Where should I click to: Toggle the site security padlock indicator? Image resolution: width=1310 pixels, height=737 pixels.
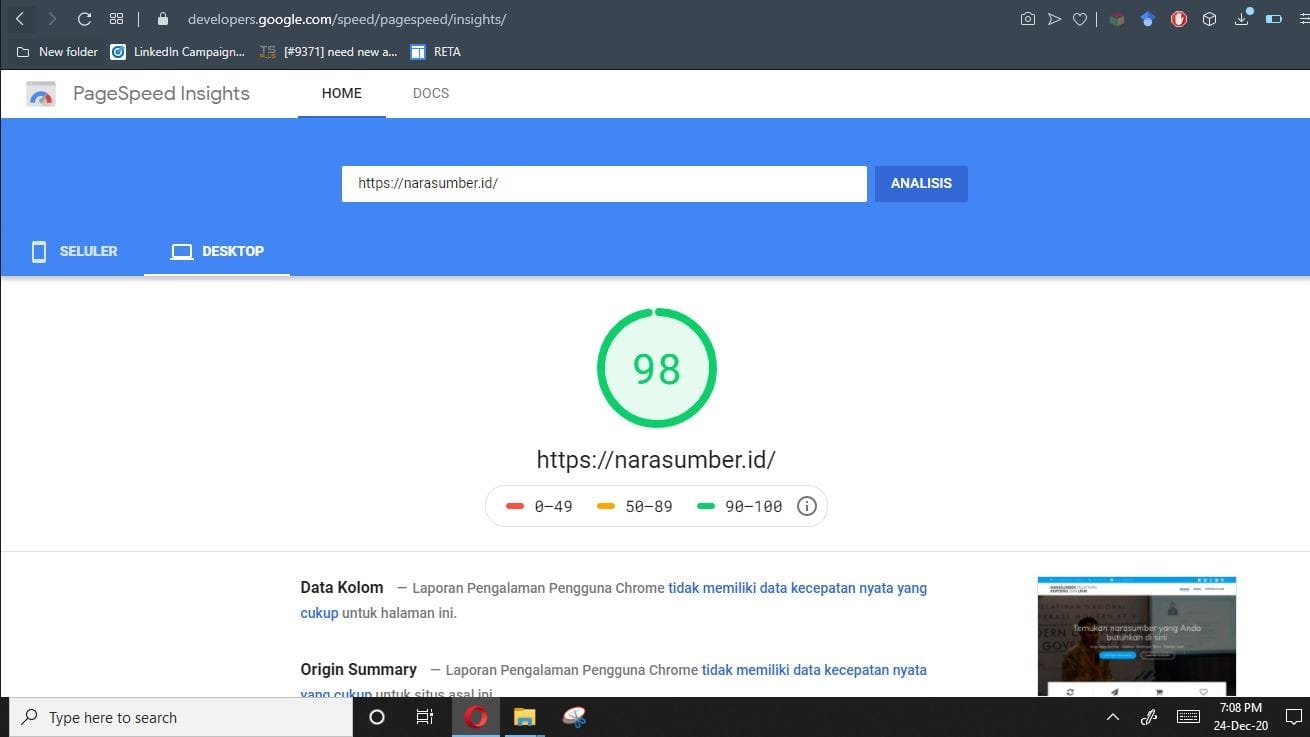point(161,18)
